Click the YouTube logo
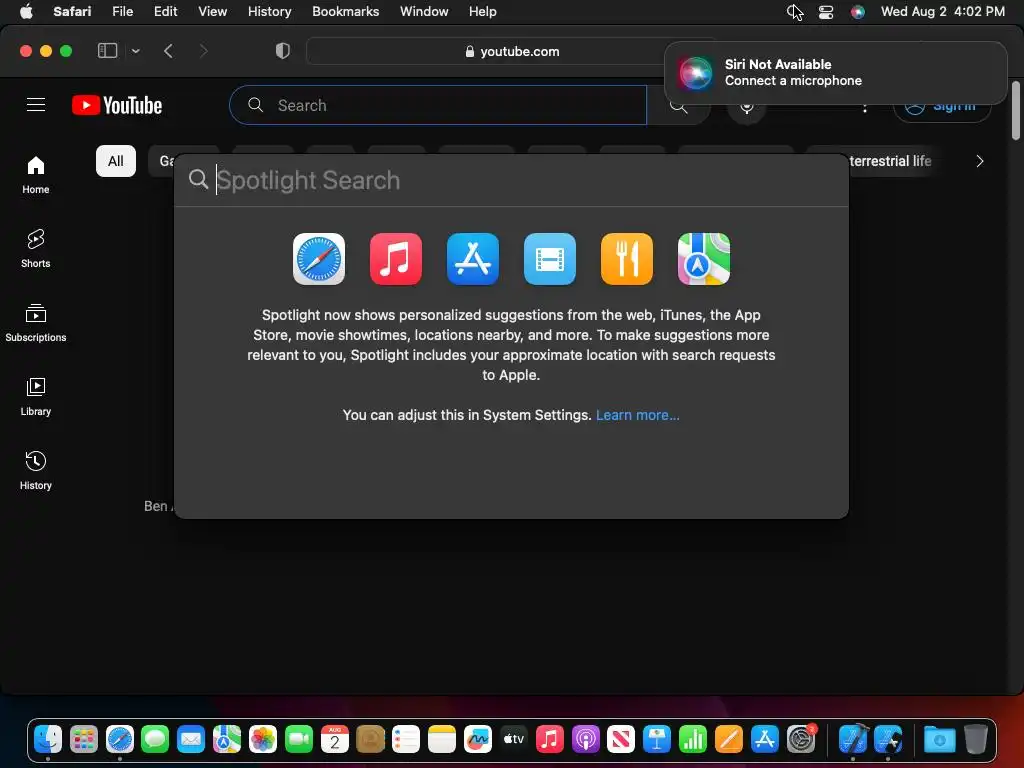This screenshot has width=1024, height=768. (117, 105)
